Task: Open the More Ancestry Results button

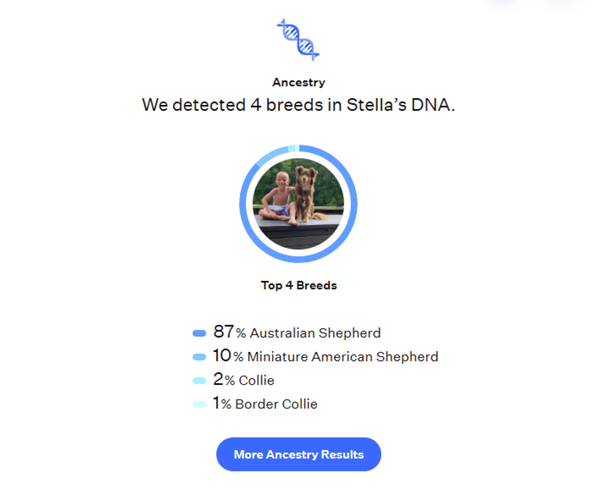Action: pos(299,455)
